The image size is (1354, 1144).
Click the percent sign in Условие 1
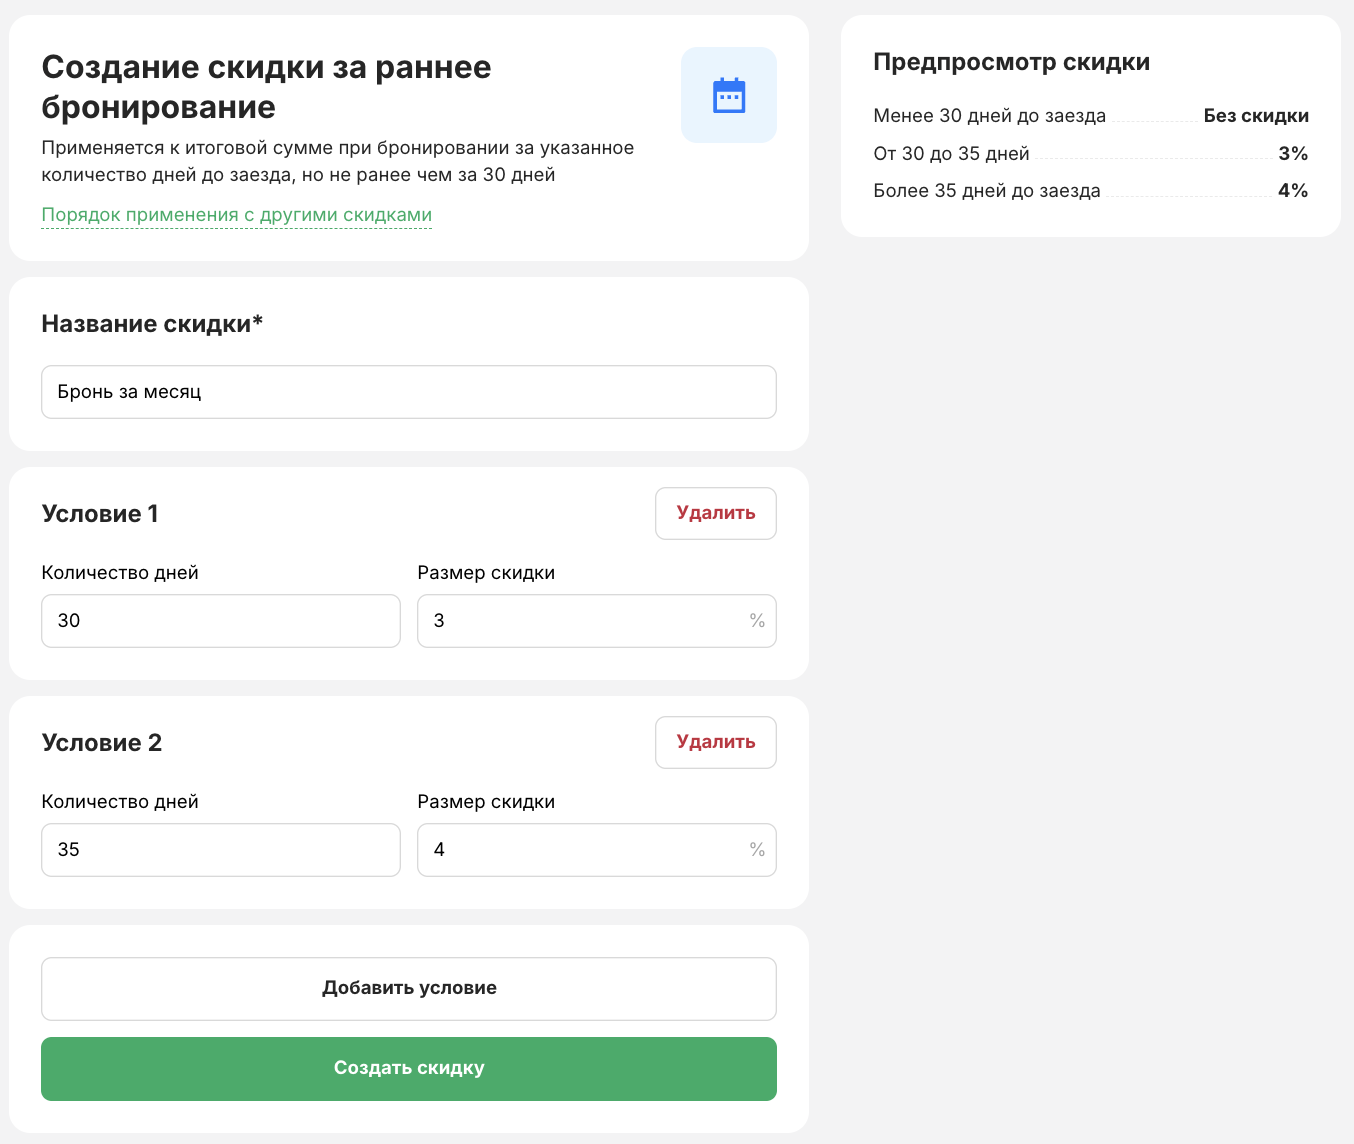[757, 621]
